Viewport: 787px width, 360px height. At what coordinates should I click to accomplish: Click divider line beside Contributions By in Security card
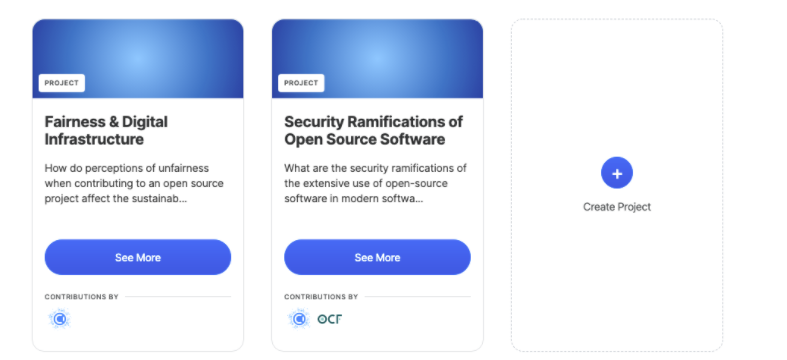(417, 297)
